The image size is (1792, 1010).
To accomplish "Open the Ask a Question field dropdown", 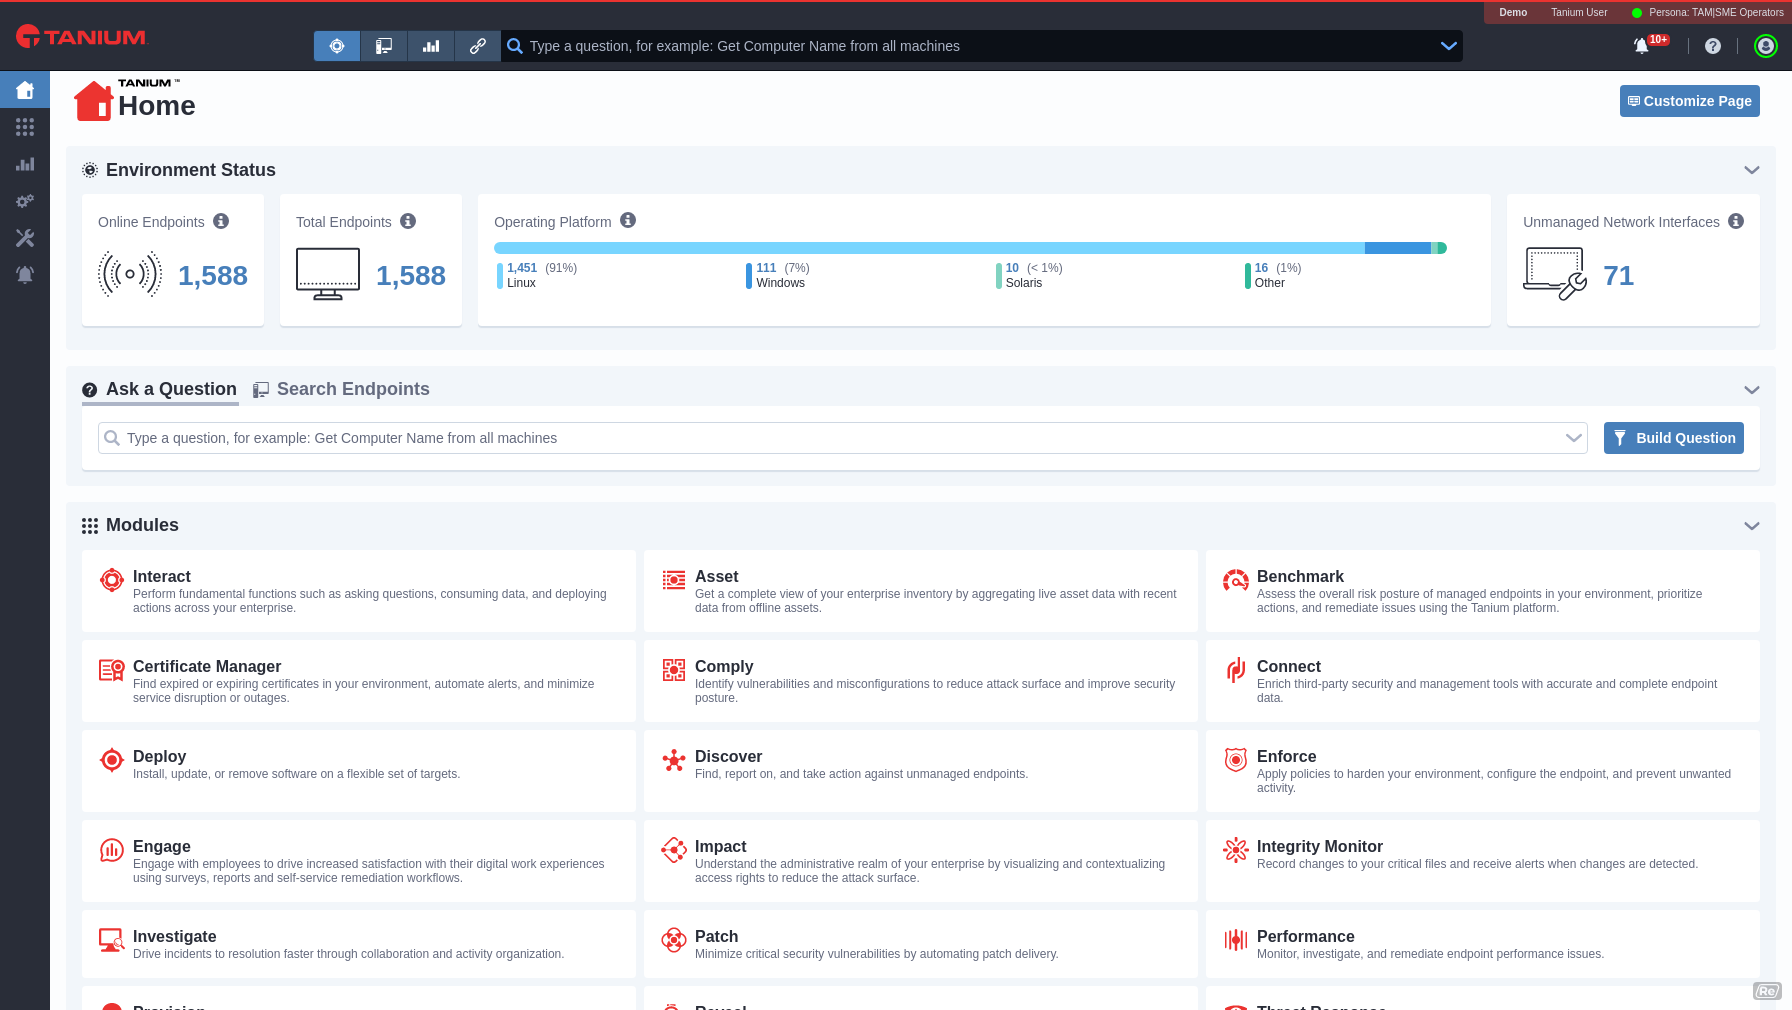I will (1573, 438).
